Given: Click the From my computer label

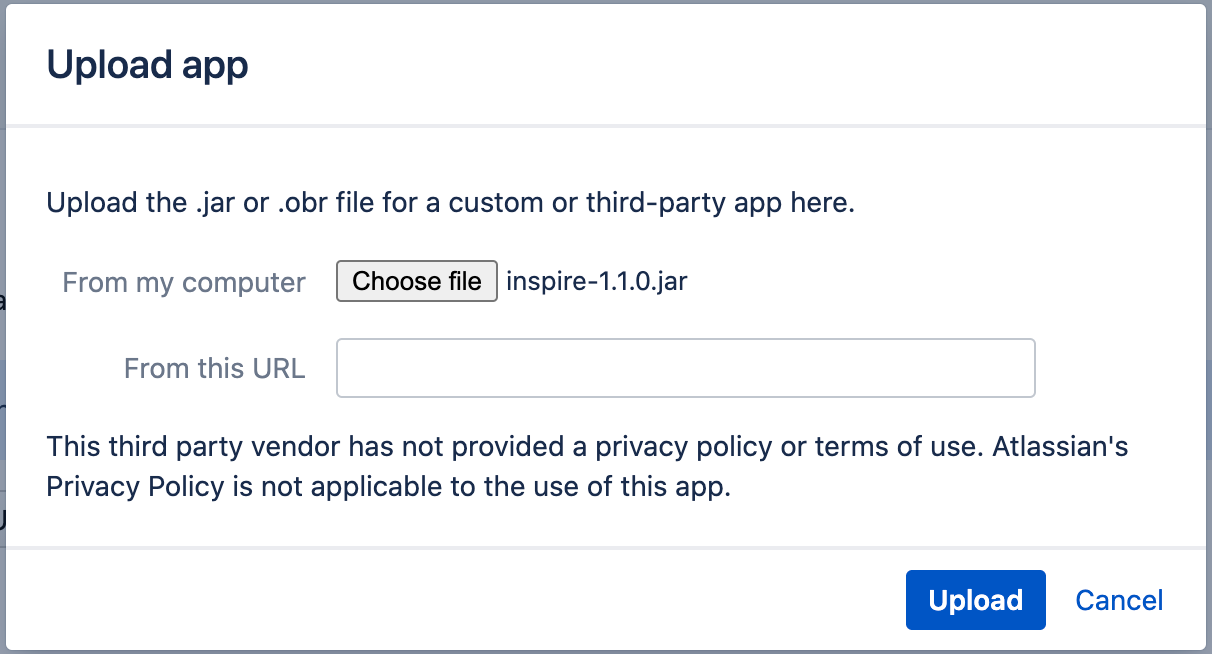Looking at the screenshot, I should pos(184,282).
